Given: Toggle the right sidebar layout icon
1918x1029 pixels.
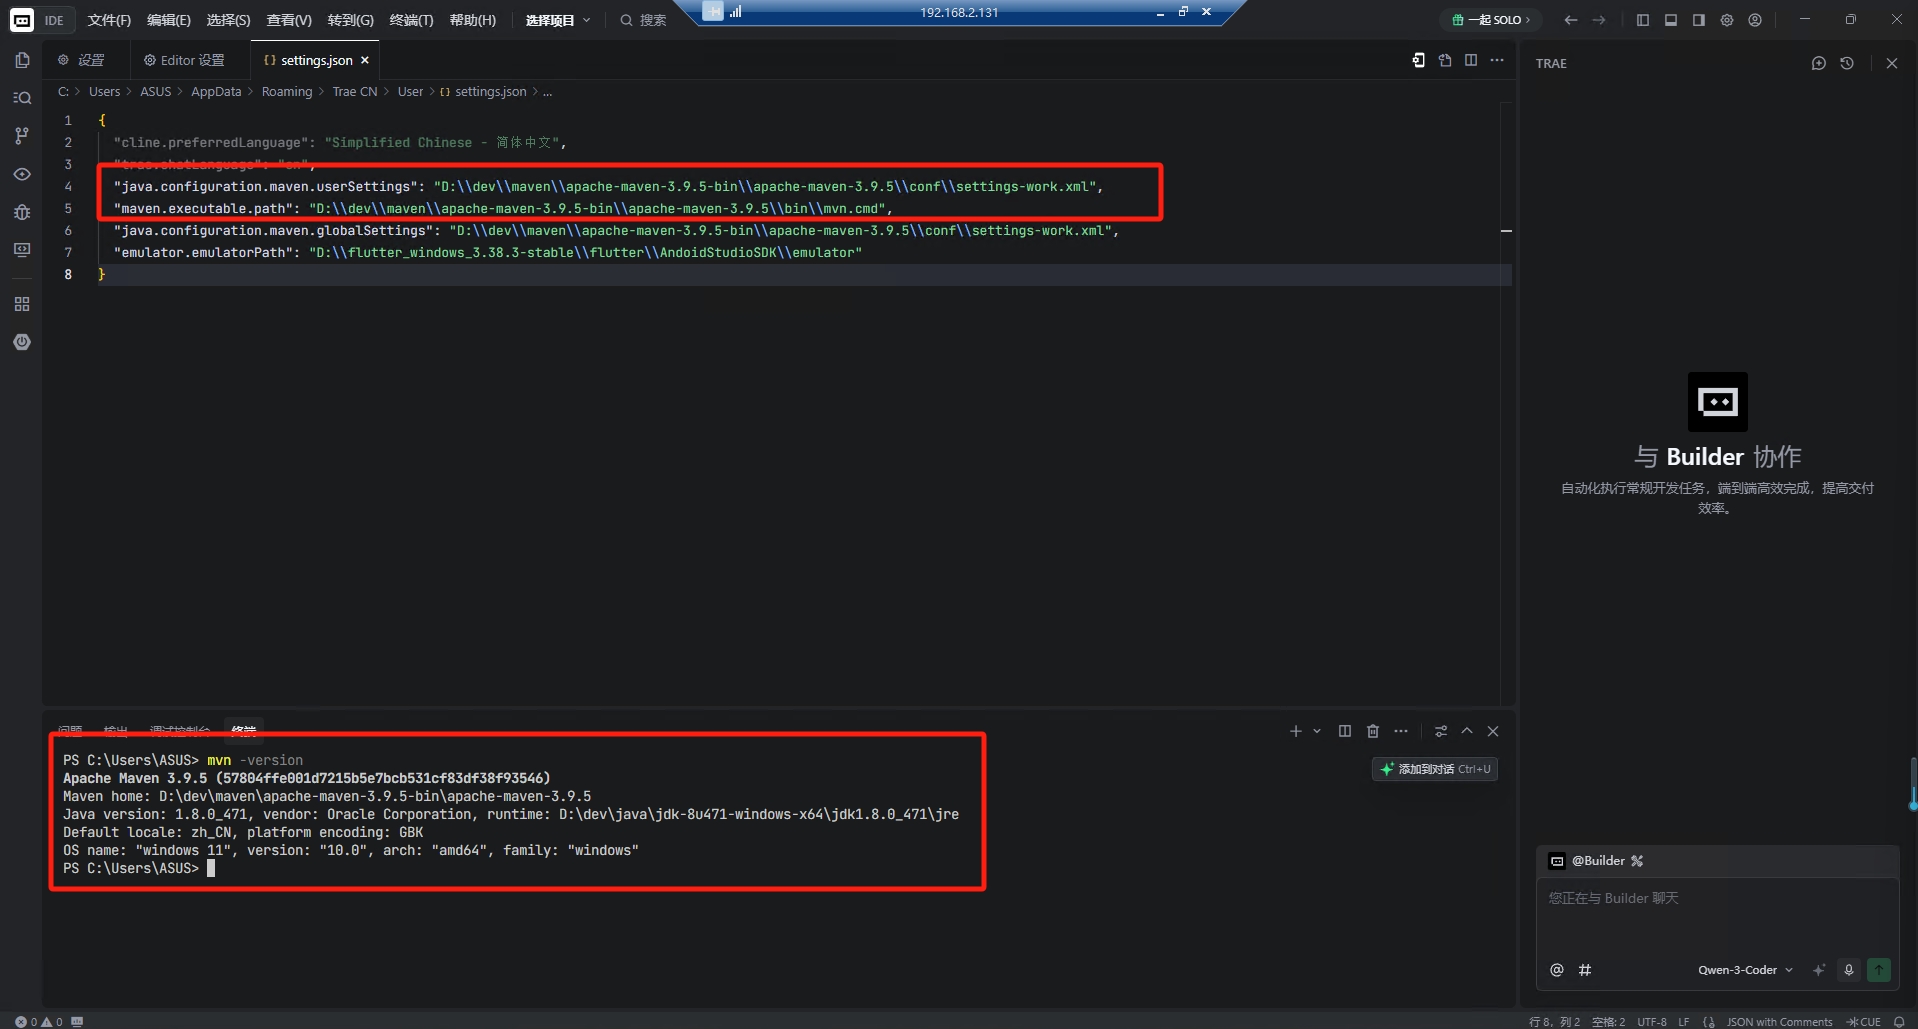Looking at the screenshot, I should (x=1698, y=20).
